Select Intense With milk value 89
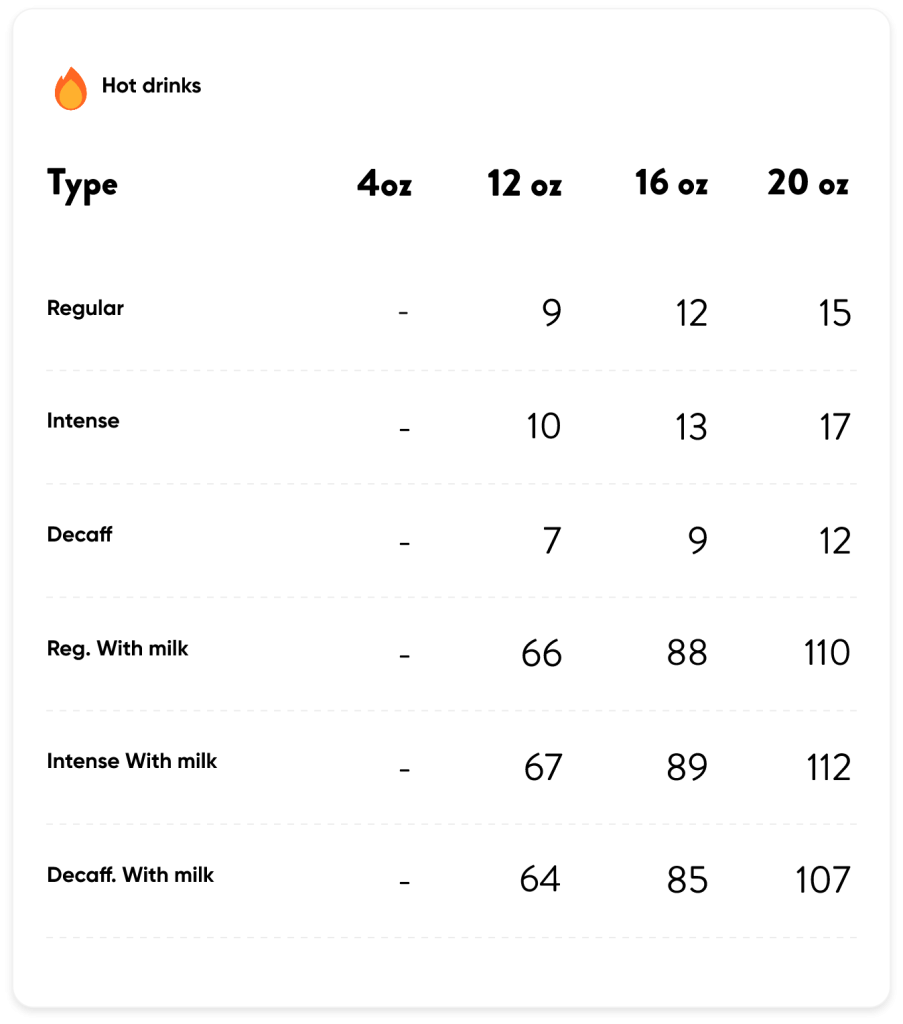Viewport: 903px width, 1024px height. pyautogui.click(x=687, y=767)
